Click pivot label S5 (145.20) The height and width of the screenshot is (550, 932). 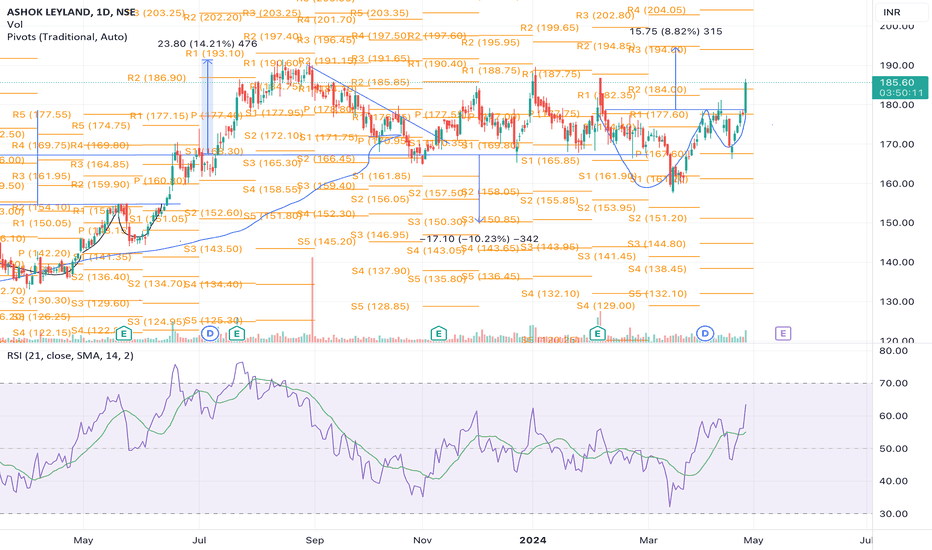(x=327, y=241)
